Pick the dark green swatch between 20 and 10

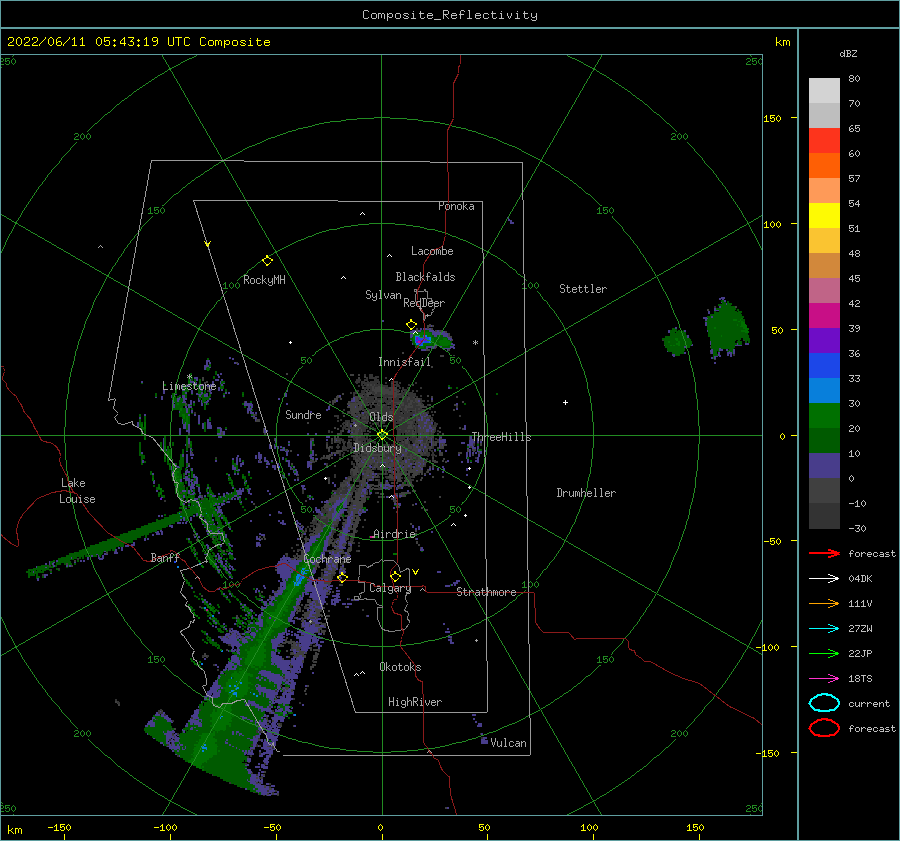824,440
